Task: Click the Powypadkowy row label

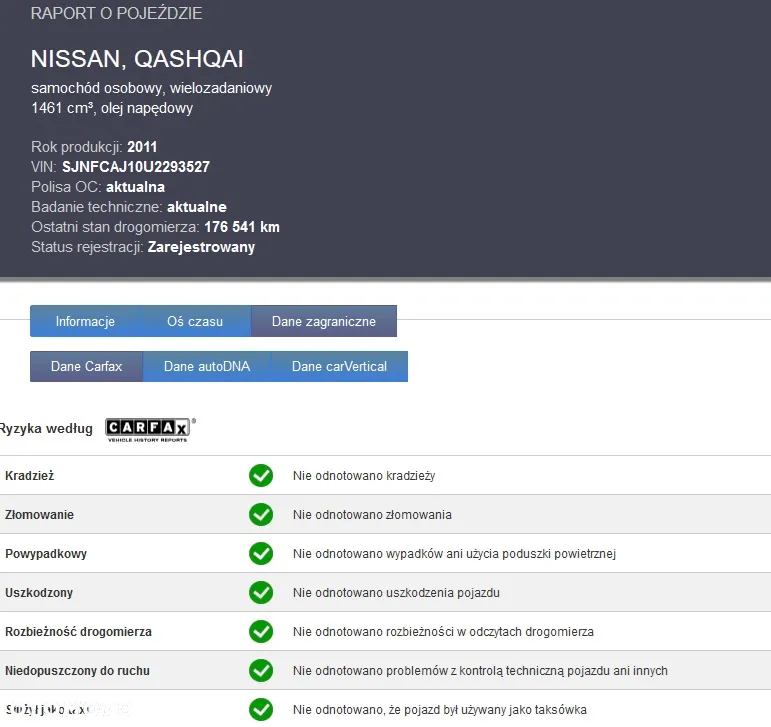Action: pyautogui.click(x=46, y=553)
